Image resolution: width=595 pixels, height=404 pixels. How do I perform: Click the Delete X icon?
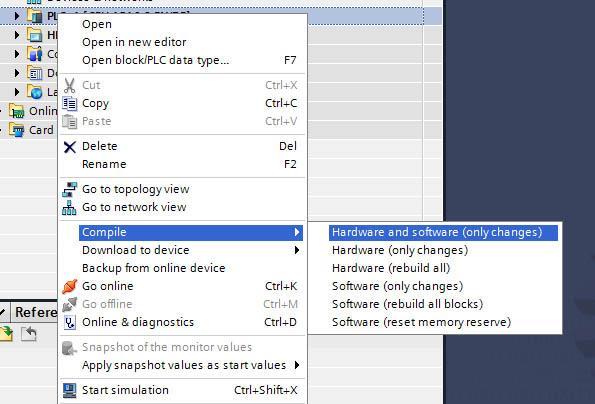[69, 147]
